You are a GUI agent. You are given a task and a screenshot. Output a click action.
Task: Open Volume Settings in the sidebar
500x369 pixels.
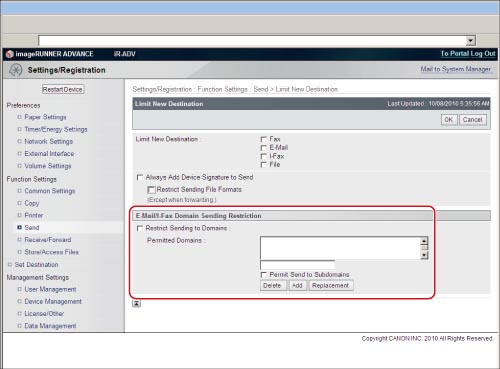[48, 166]
